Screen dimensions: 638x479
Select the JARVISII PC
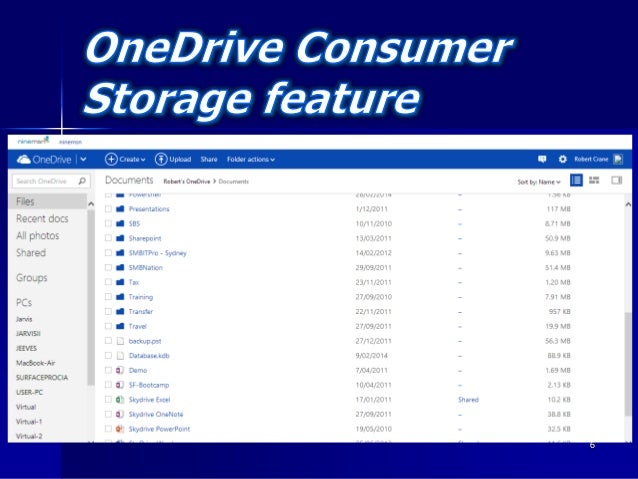pyautogui.click(x=28, y=334)
